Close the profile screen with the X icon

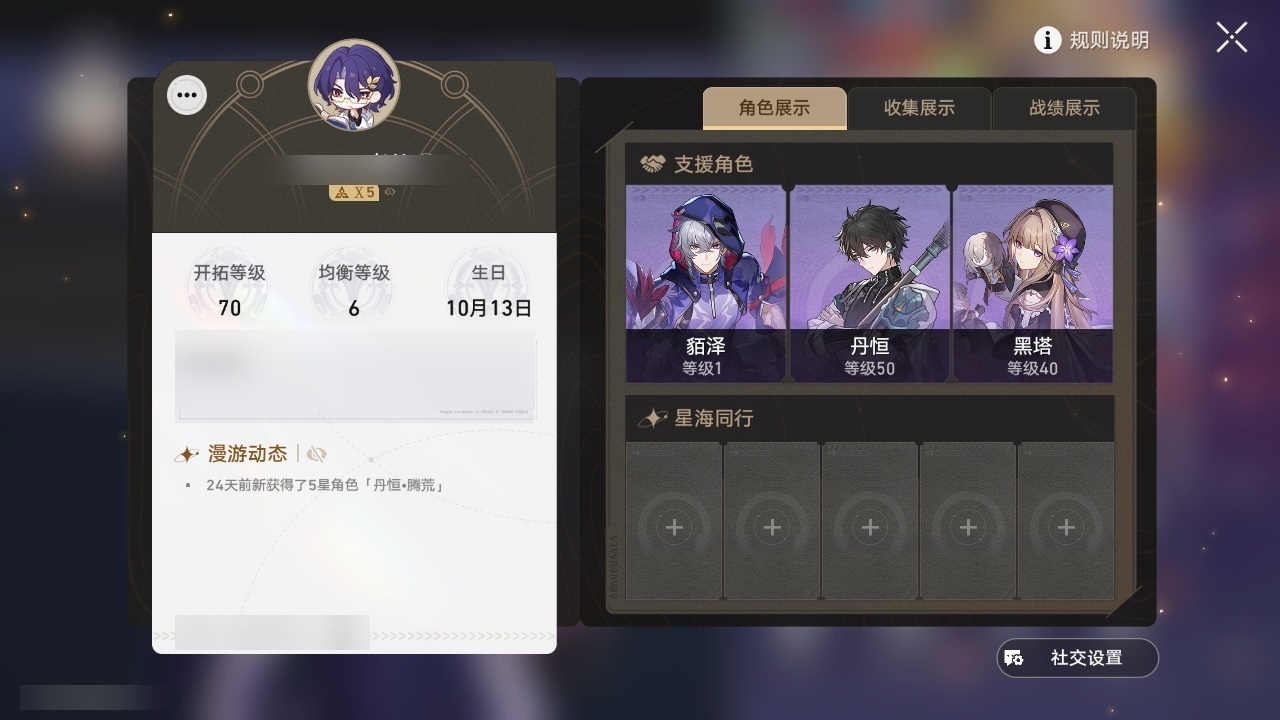(1232, 37)
